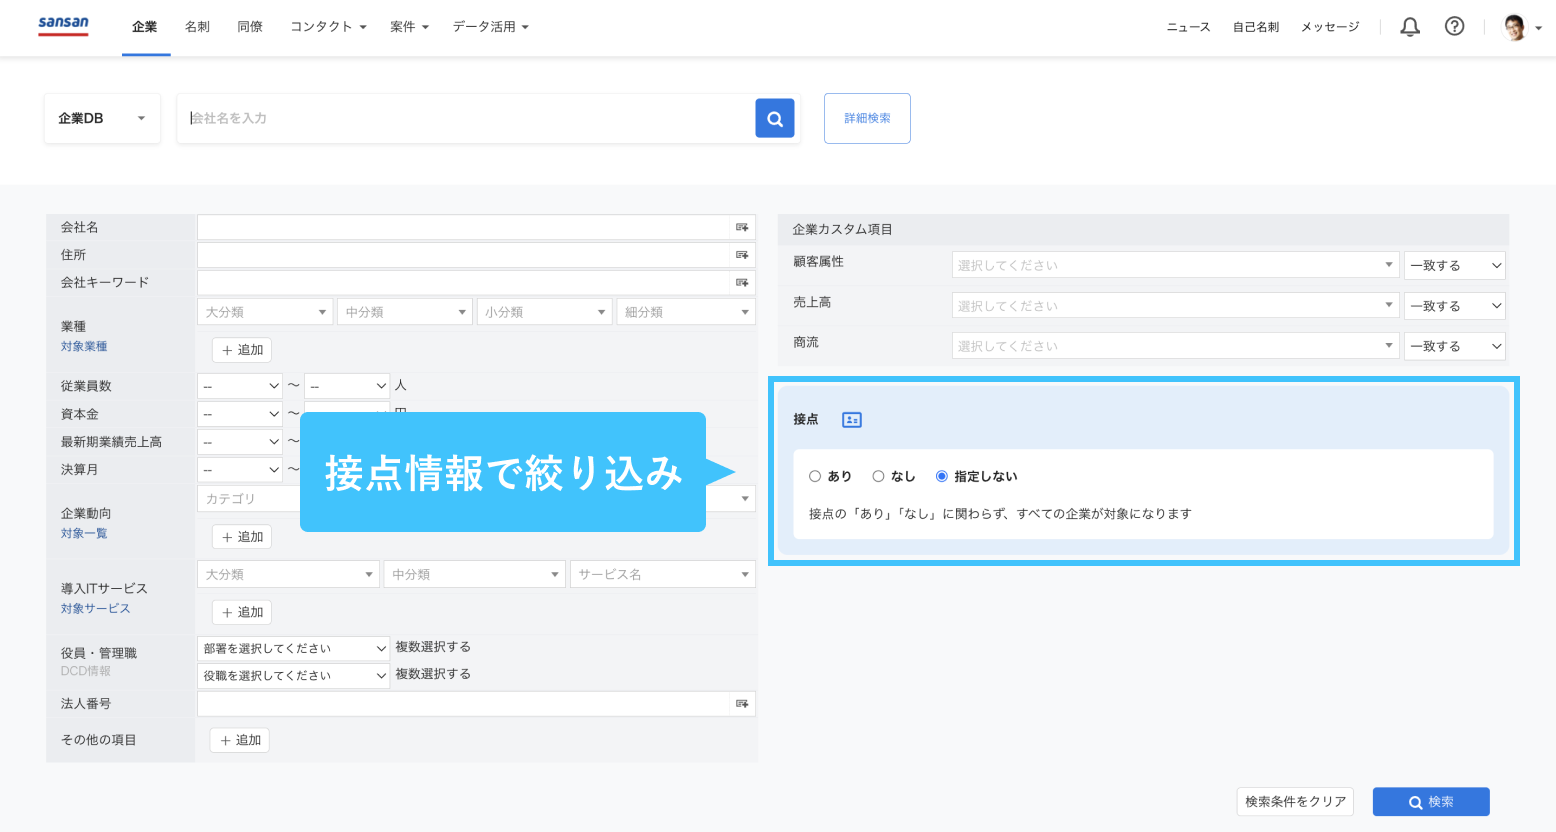Open the 導入ITサービス 大分類 dropdown
Screen dimensions: 1556x832
(x=288, y=574)
